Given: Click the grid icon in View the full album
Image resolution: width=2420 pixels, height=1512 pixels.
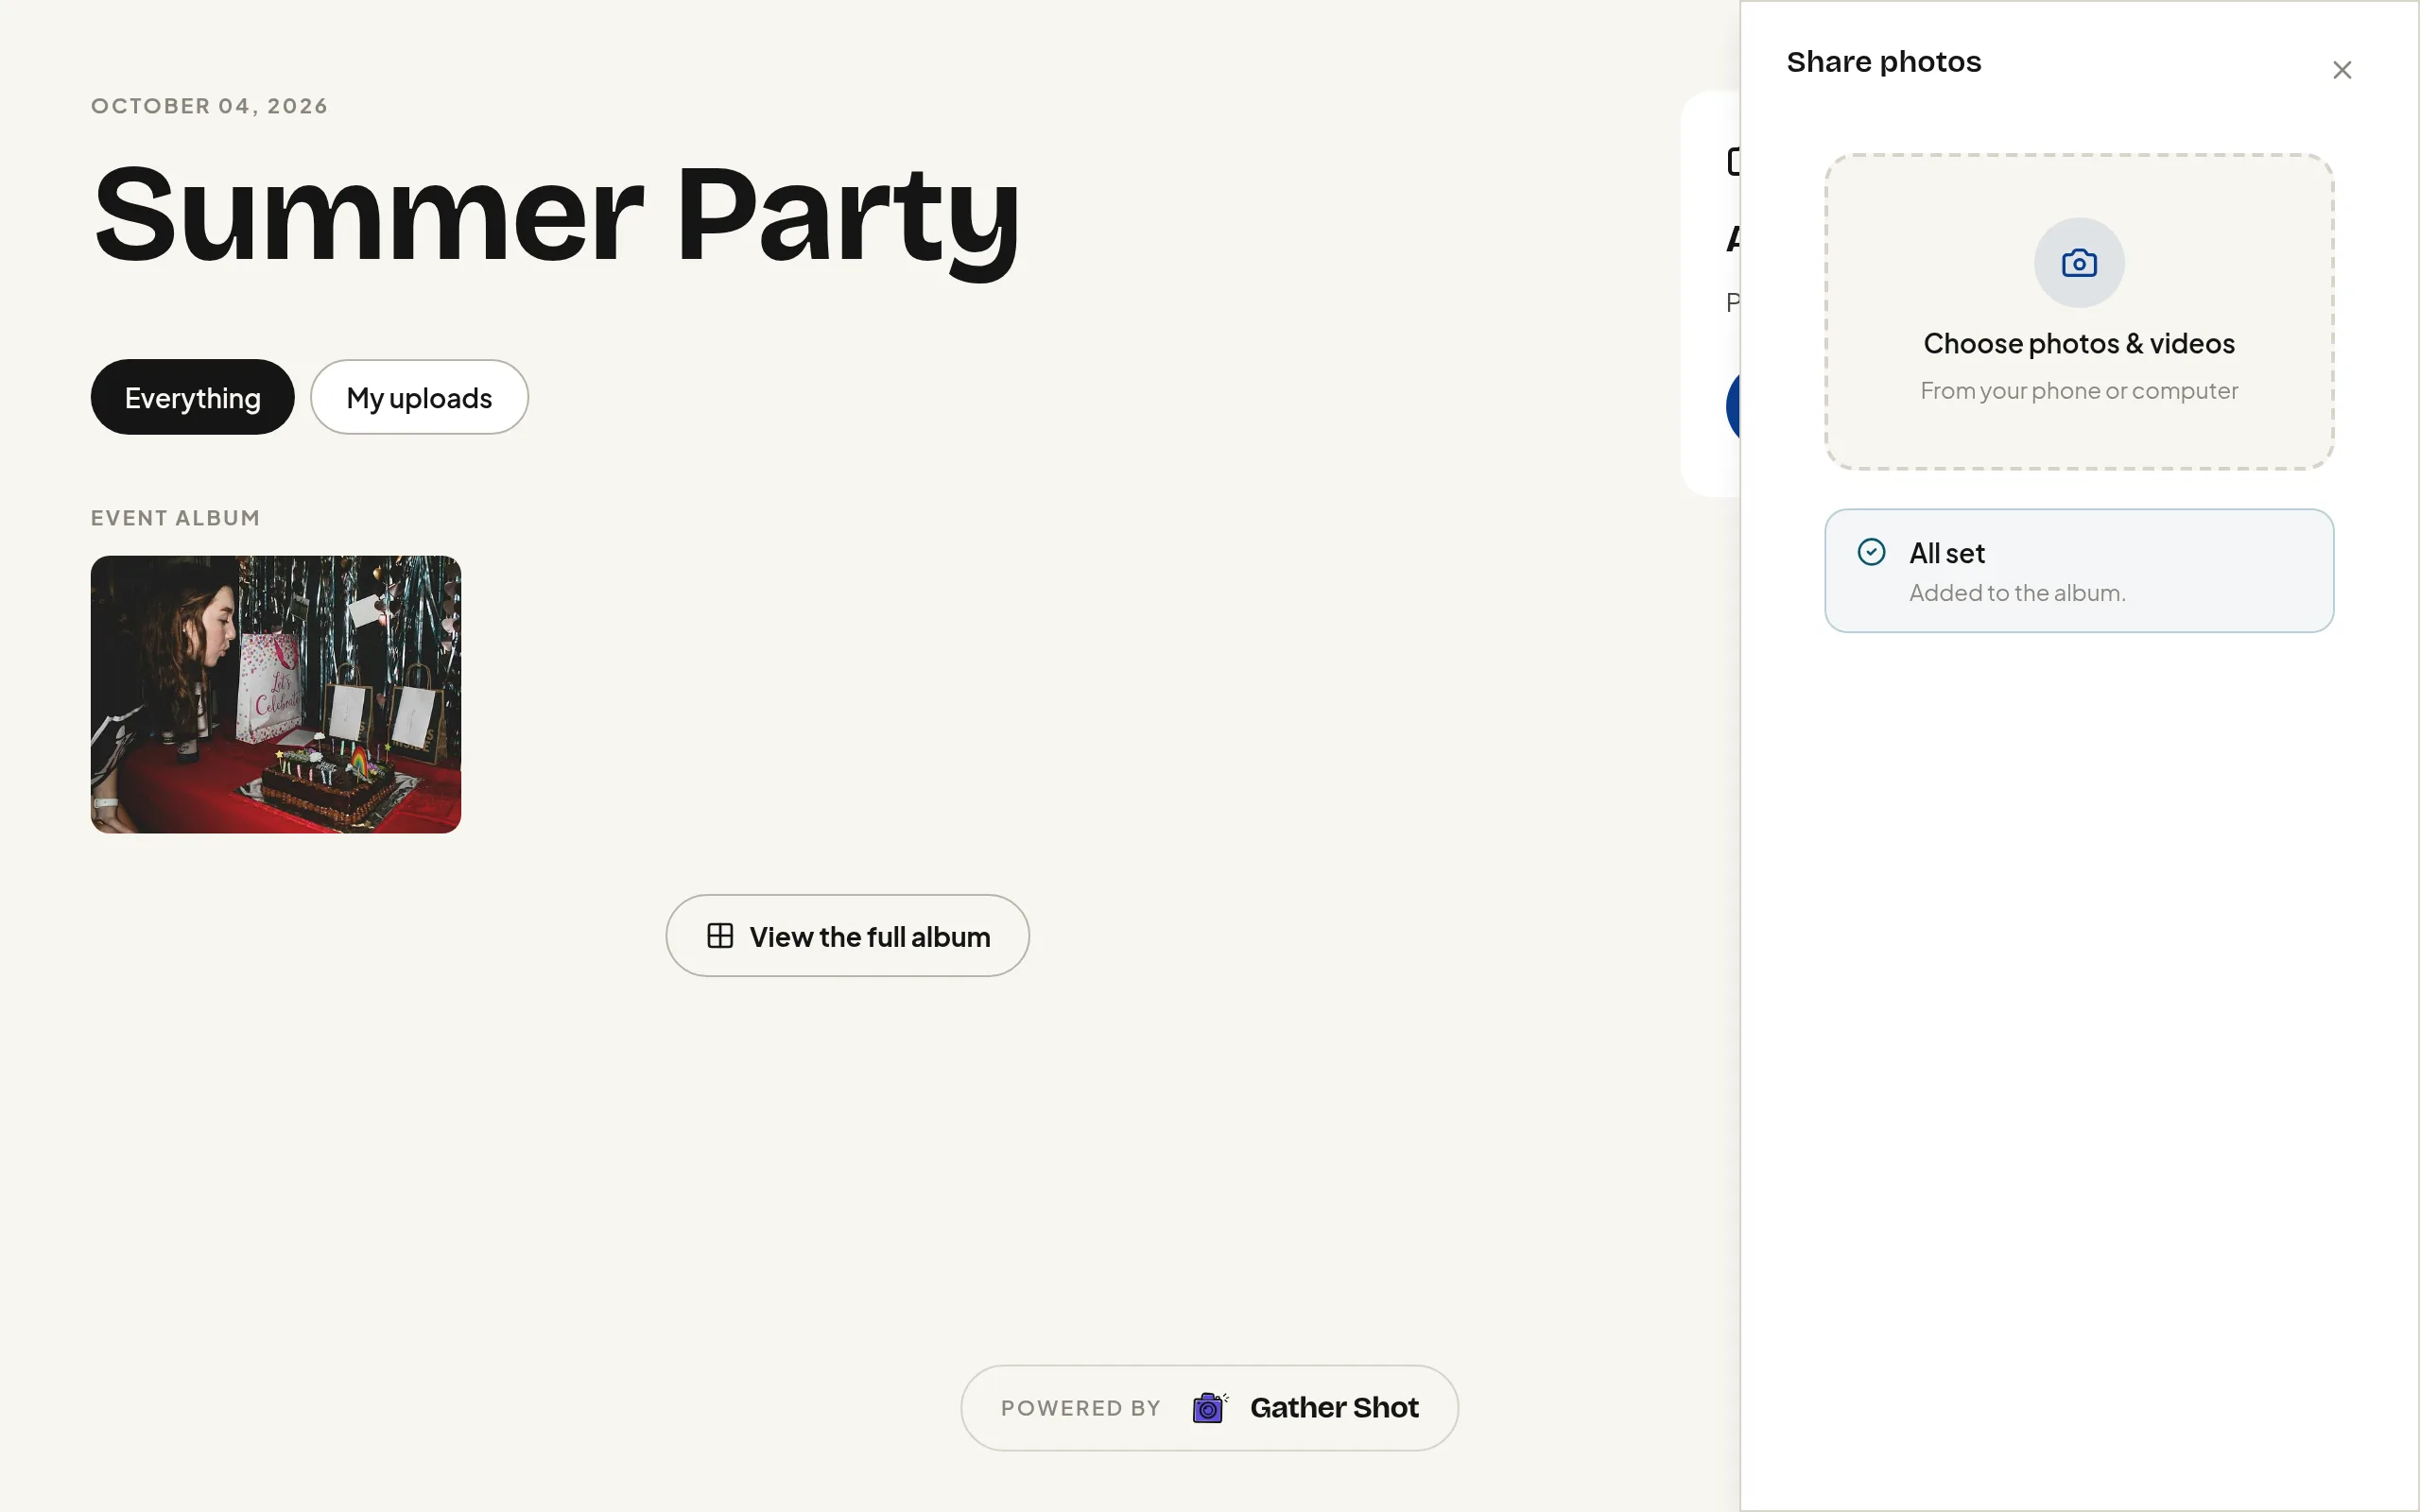Looking at the screenshot, I should pos(720,936).
